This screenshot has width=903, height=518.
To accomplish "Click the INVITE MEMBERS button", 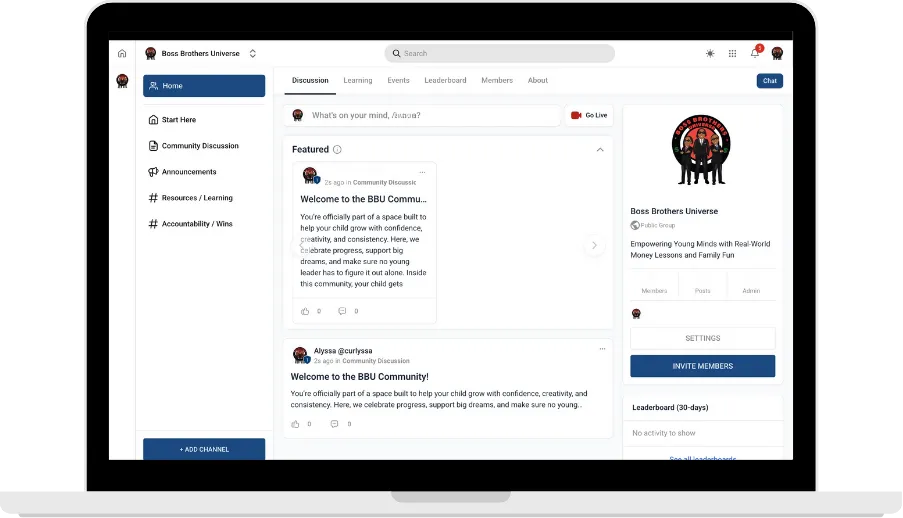I will coord(703,366).
